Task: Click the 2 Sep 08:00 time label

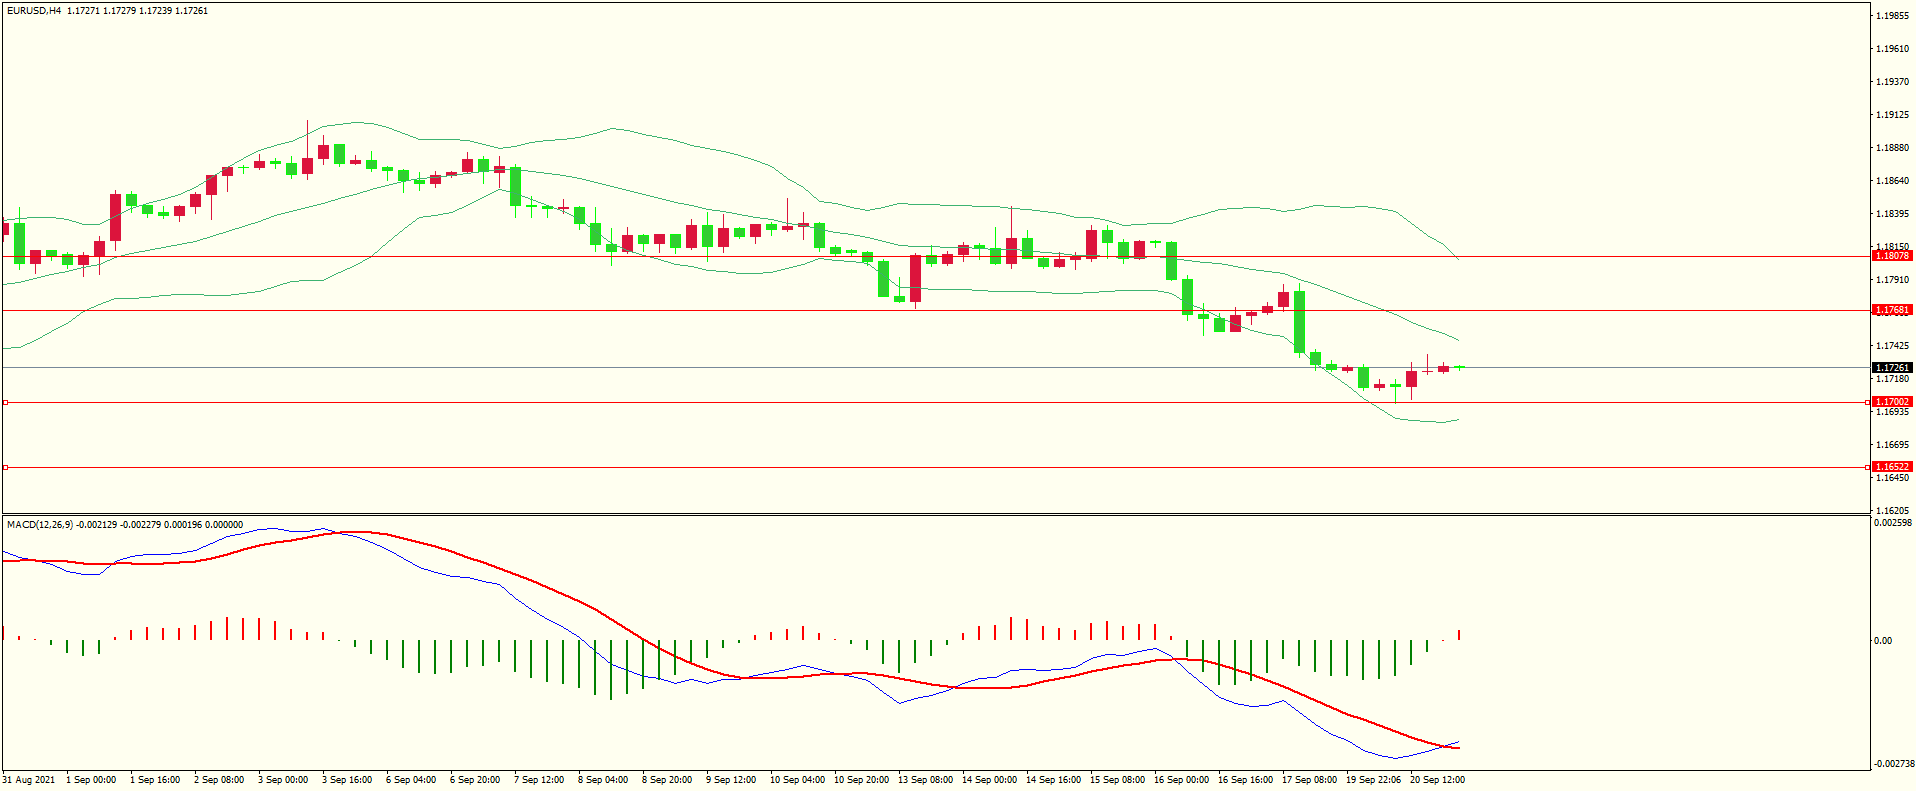Action: point(219,780)
